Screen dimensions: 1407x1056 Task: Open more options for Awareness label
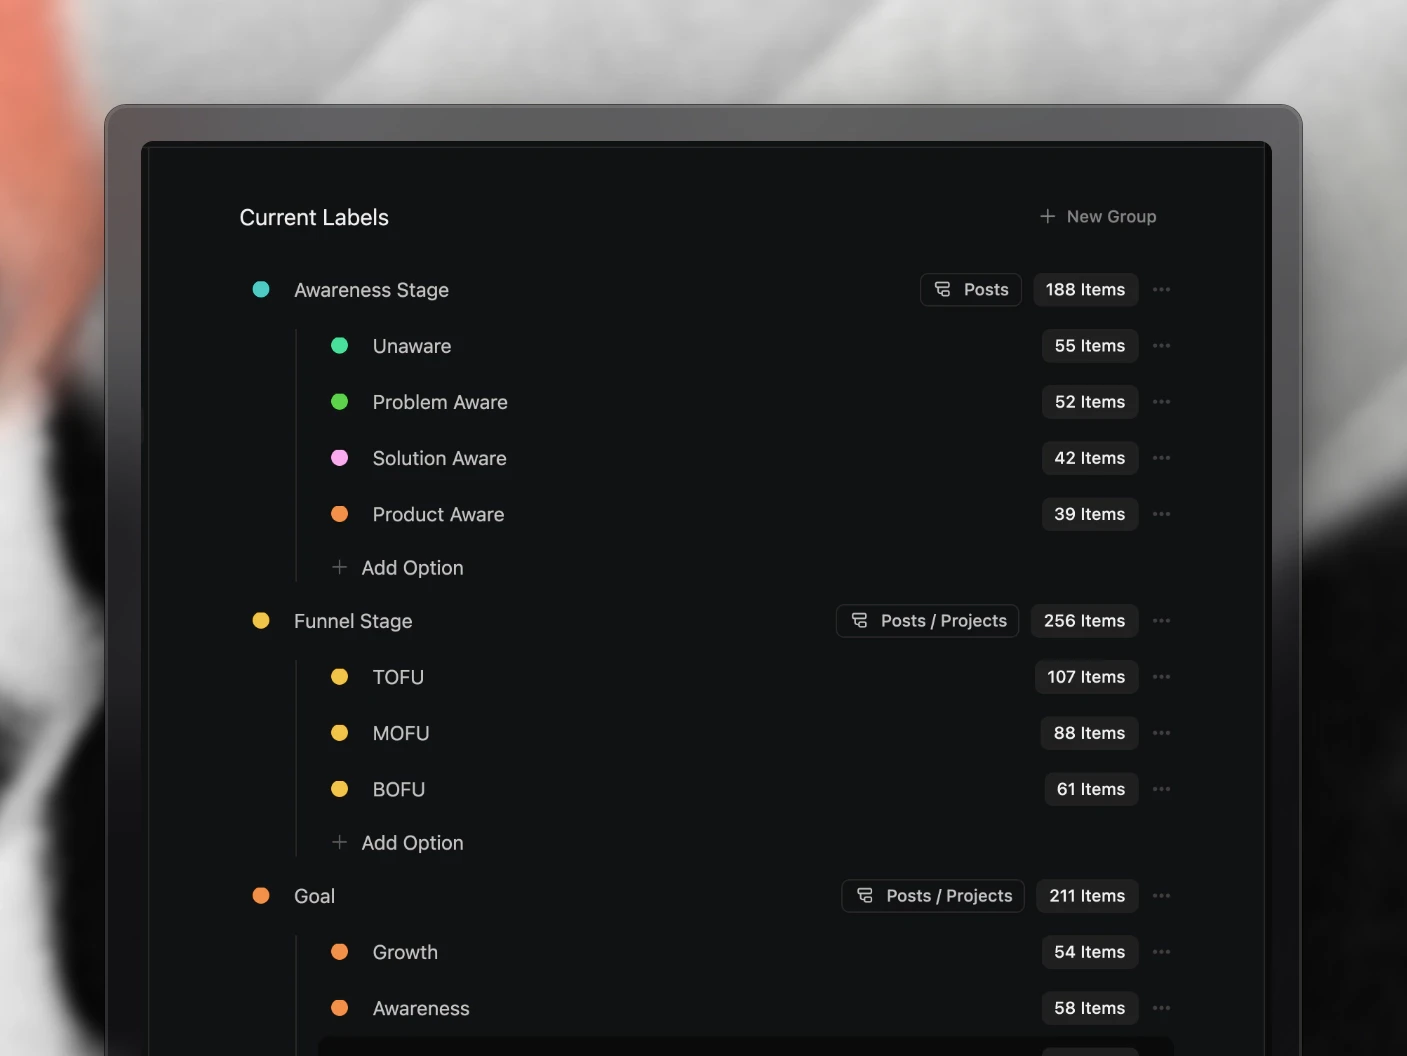pyautogui.click(x=1161, y=1008)
